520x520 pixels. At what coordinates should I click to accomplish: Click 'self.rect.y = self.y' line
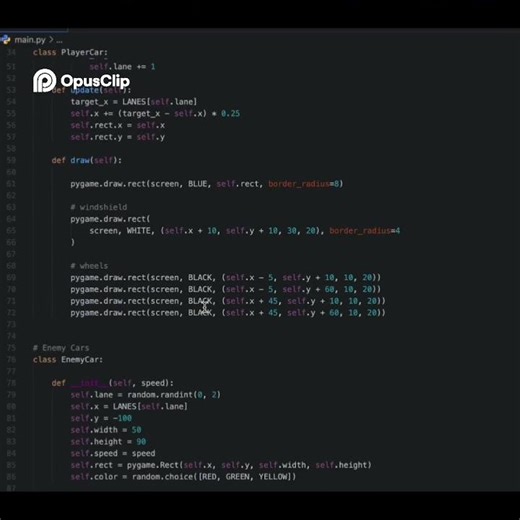click(117, 137)
